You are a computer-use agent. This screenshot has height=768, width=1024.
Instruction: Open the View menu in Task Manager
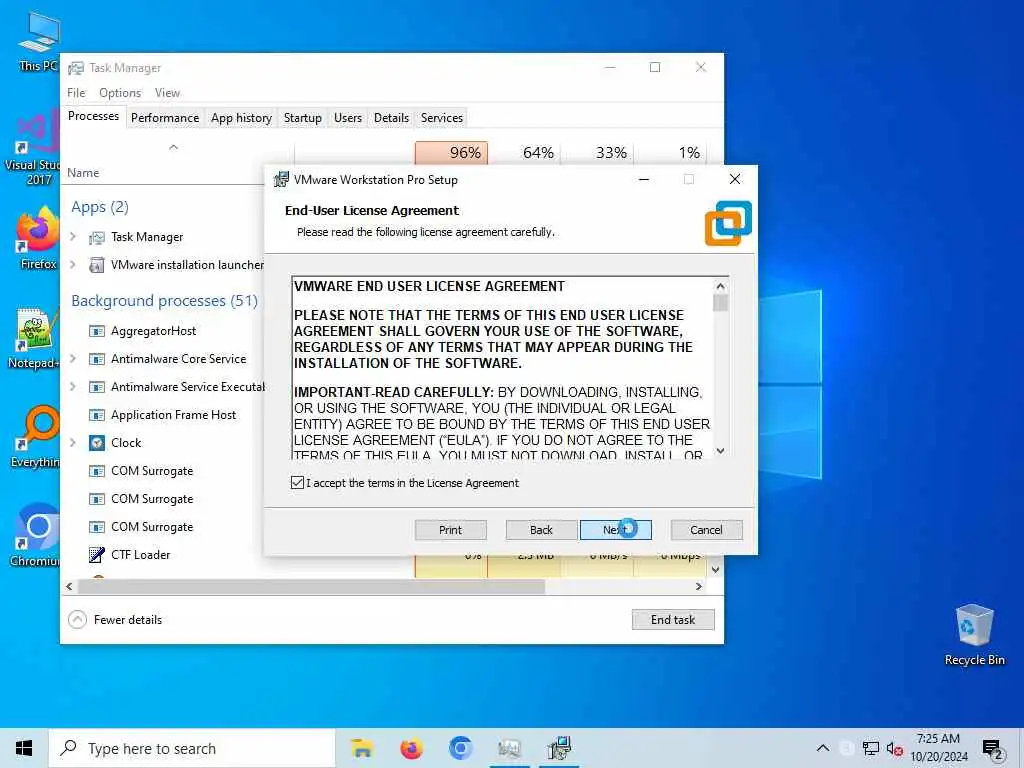[167, 93]
